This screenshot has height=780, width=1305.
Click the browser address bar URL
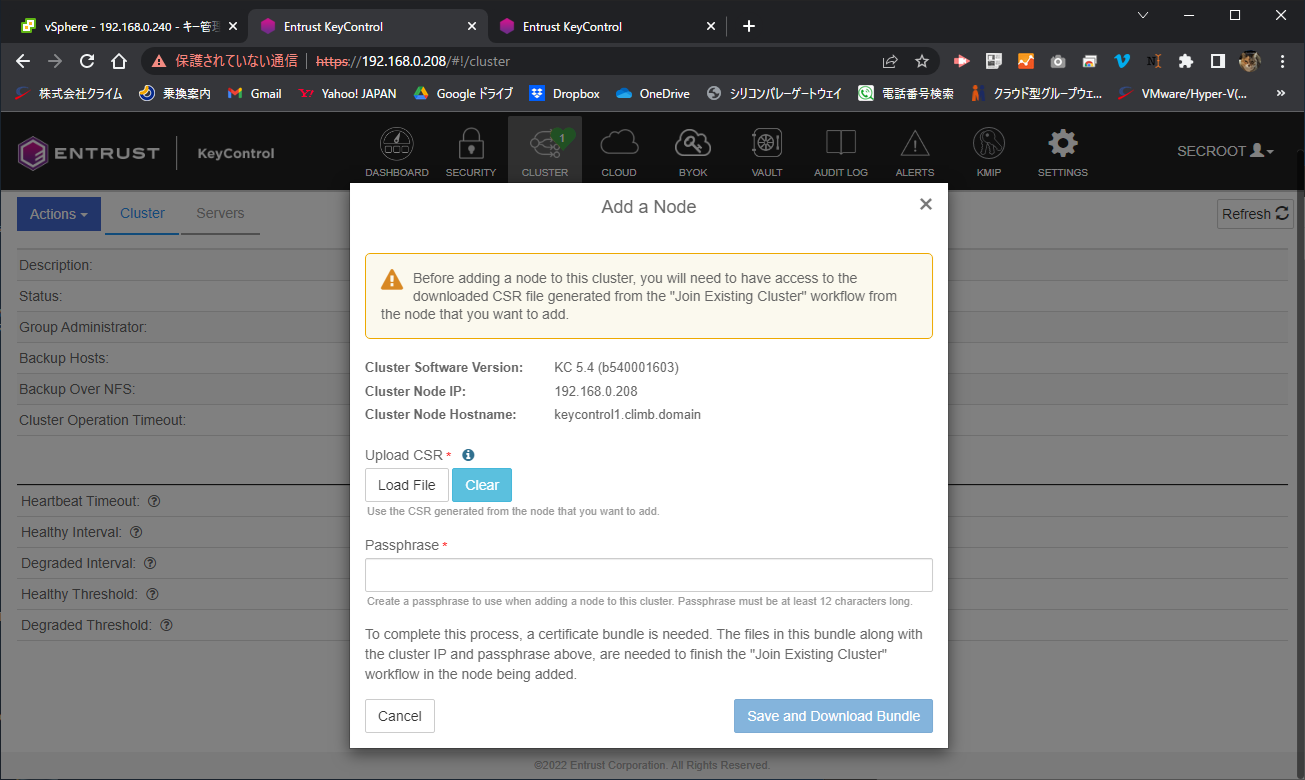click(x=413, y=61)
